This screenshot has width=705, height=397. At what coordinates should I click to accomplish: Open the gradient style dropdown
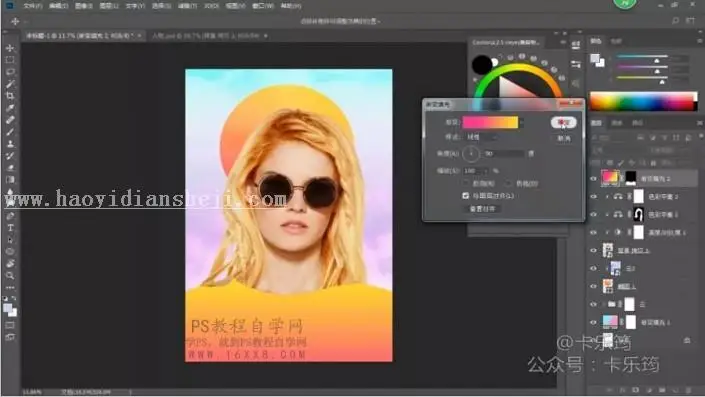(x=482, y=137)
